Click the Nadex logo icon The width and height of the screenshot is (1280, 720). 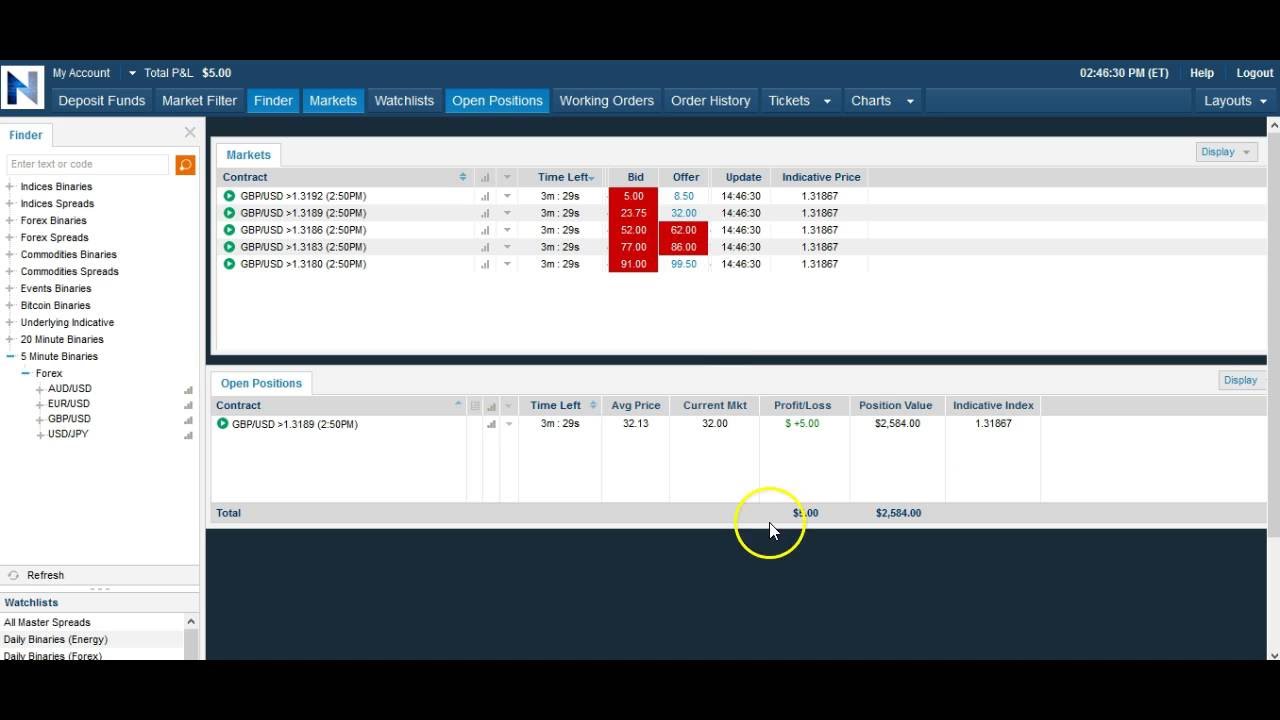click(x=22, y=87)
